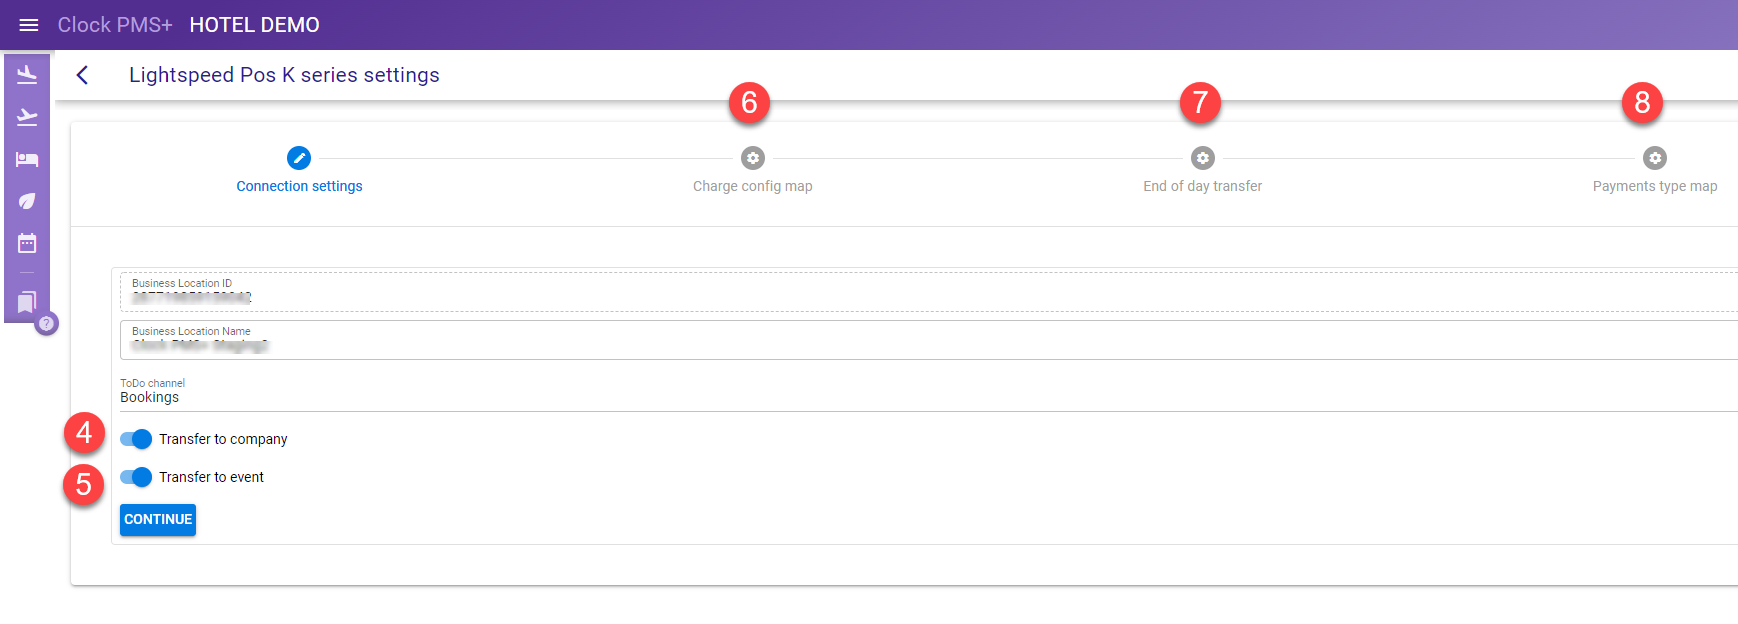Open the departures plane-takeoff sidebar icon
This screenshot has width=1738, height=624.
(27, 117)
